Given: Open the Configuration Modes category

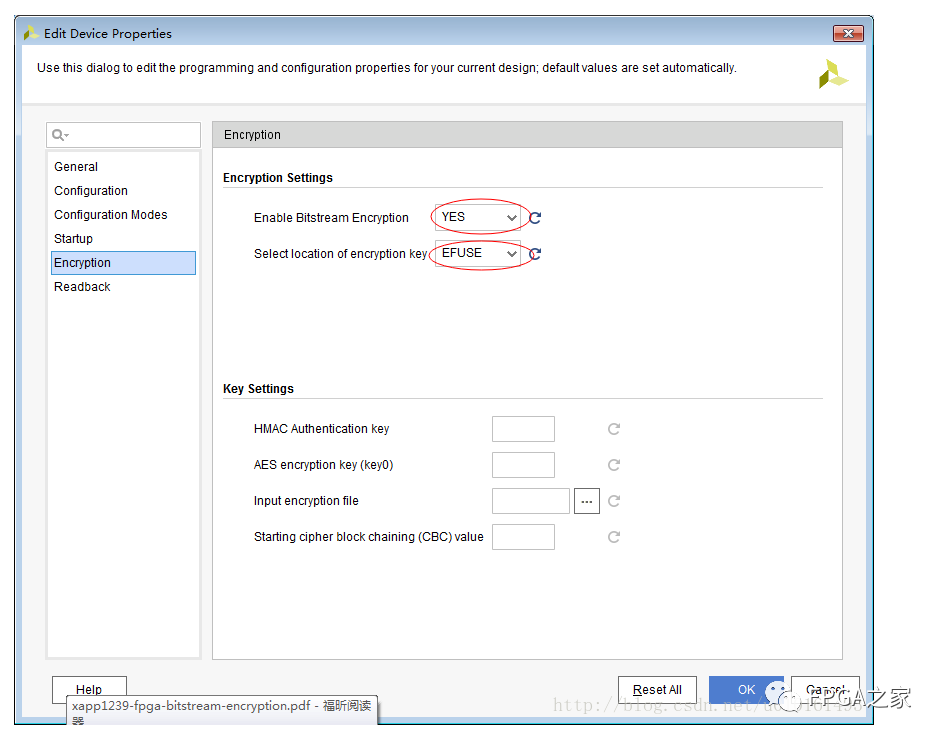Looking at the screenshot, I should pyautogui.click(x=123, y=215).
